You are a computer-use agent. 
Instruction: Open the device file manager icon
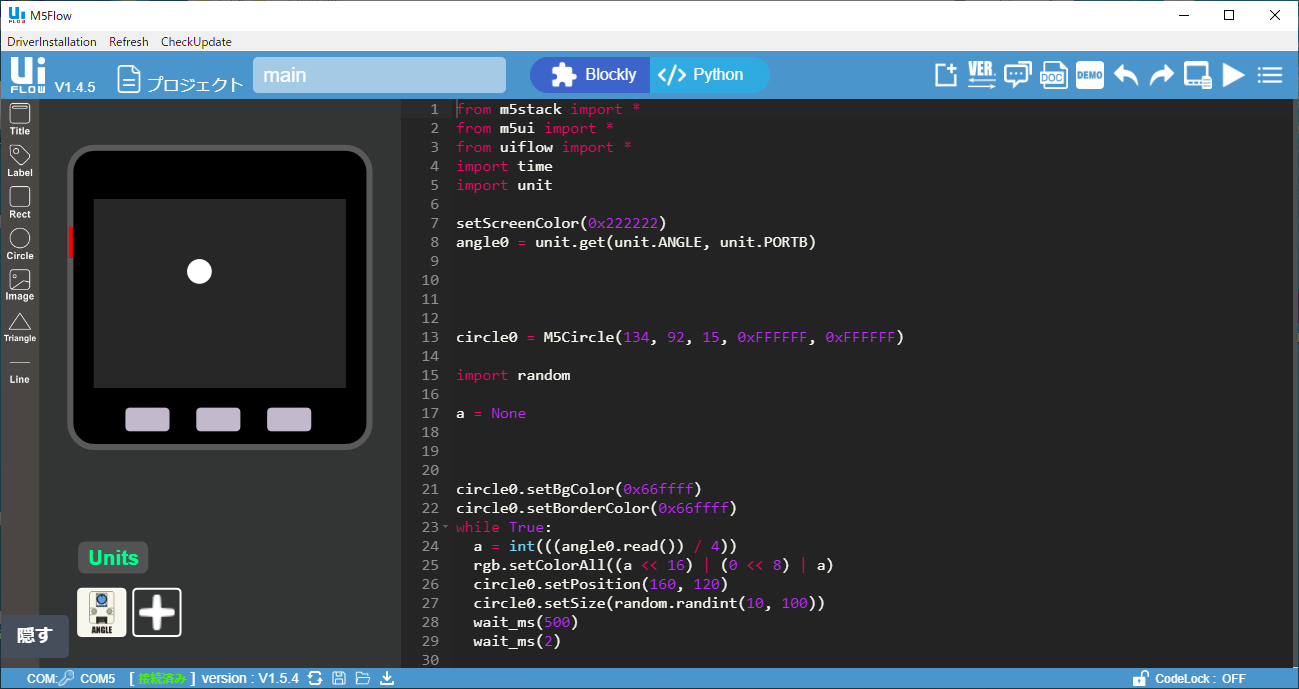pyautogui.click(x=1197, y=75)
